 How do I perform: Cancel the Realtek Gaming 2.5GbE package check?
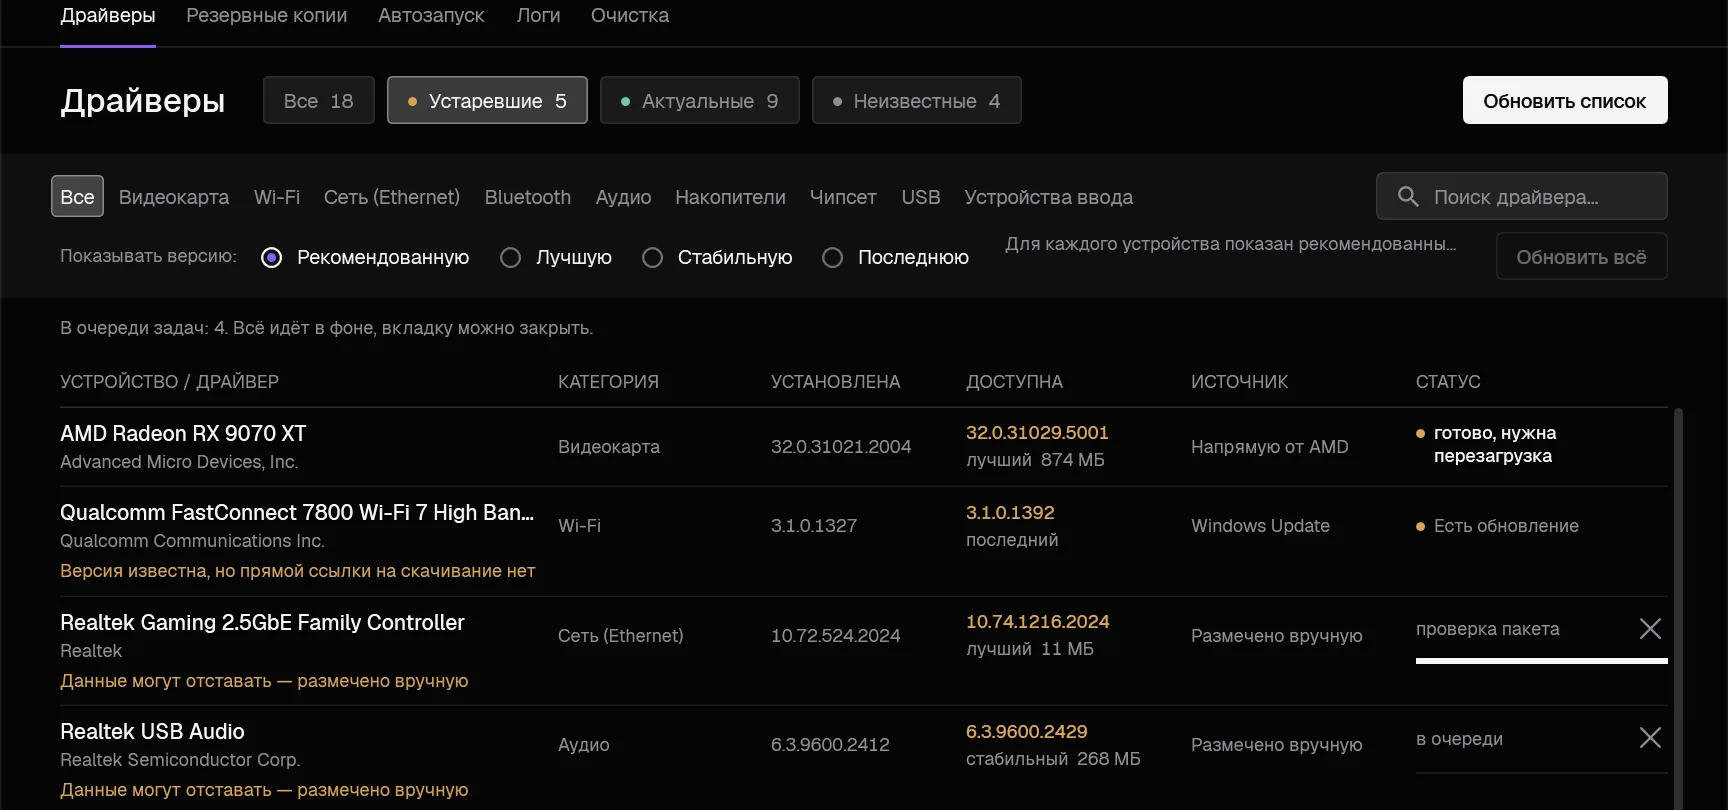[1650, 628]
